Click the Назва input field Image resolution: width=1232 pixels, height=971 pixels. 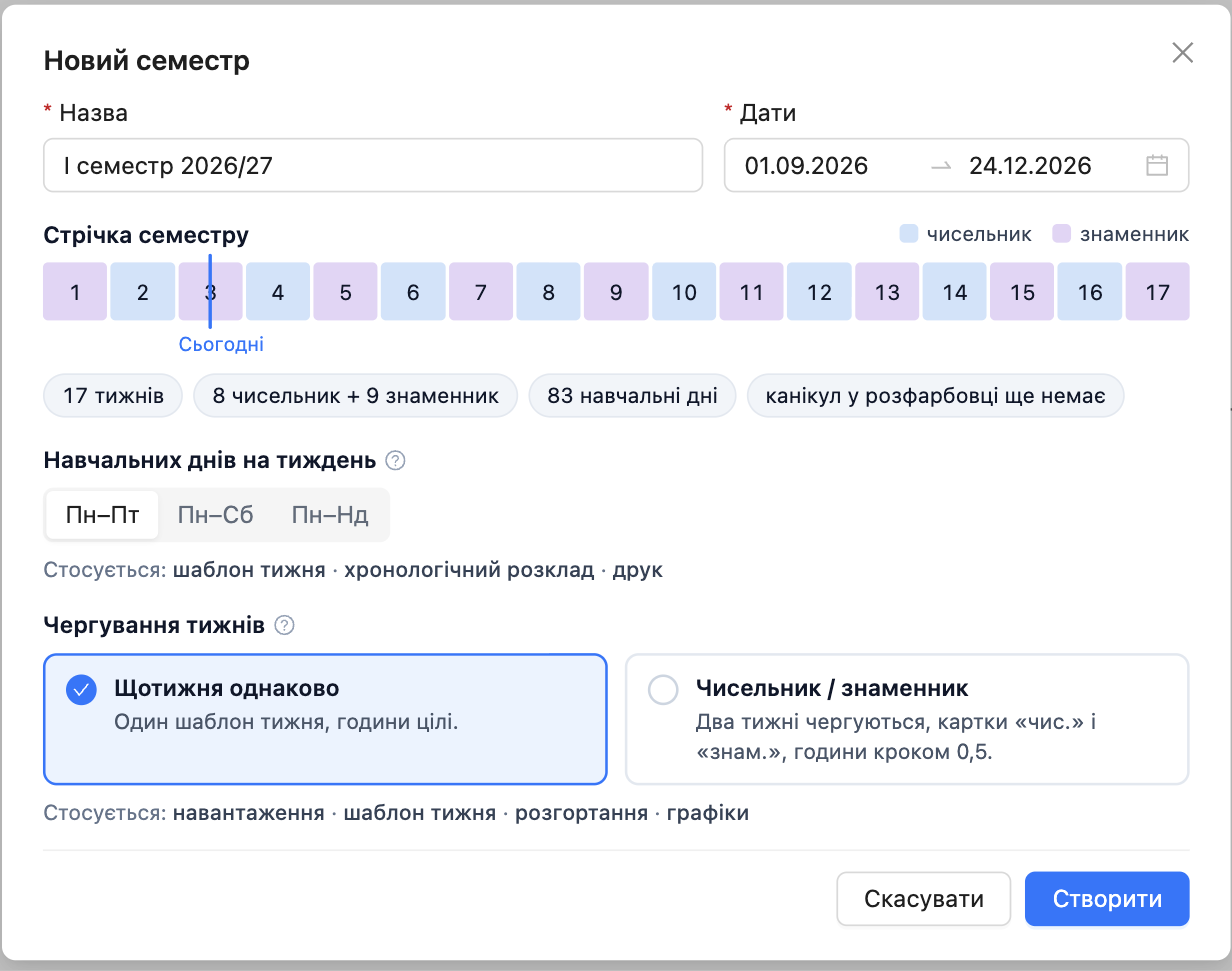pos(373,165)
